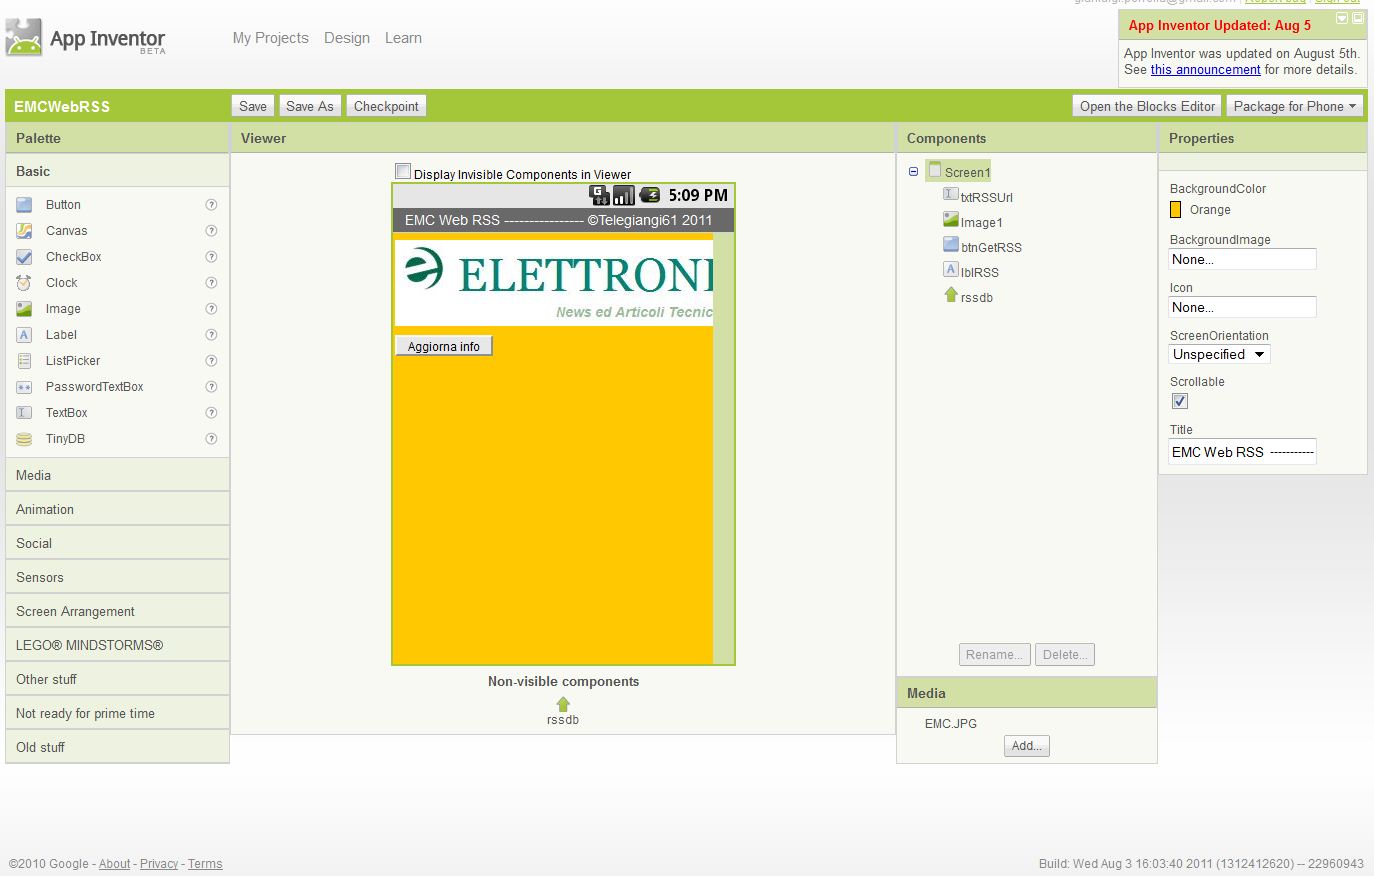Select the TinyDB palette icon
This screenshot has height=876, width=1374.
[24, 439]
